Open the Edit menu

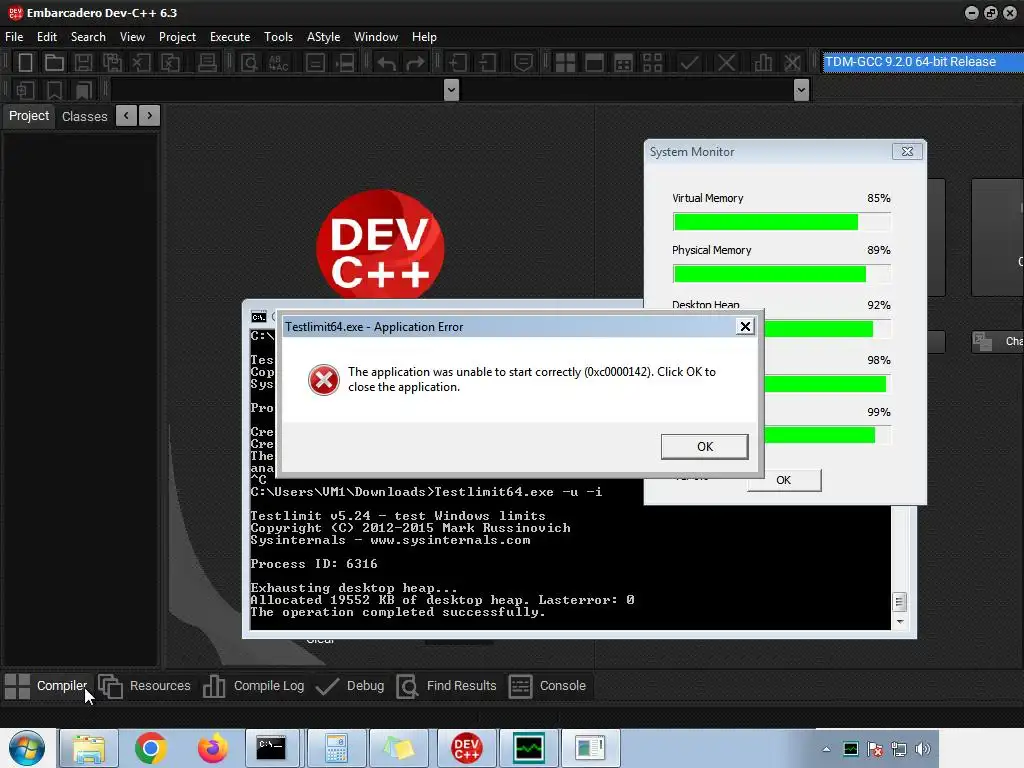(47, 37)
